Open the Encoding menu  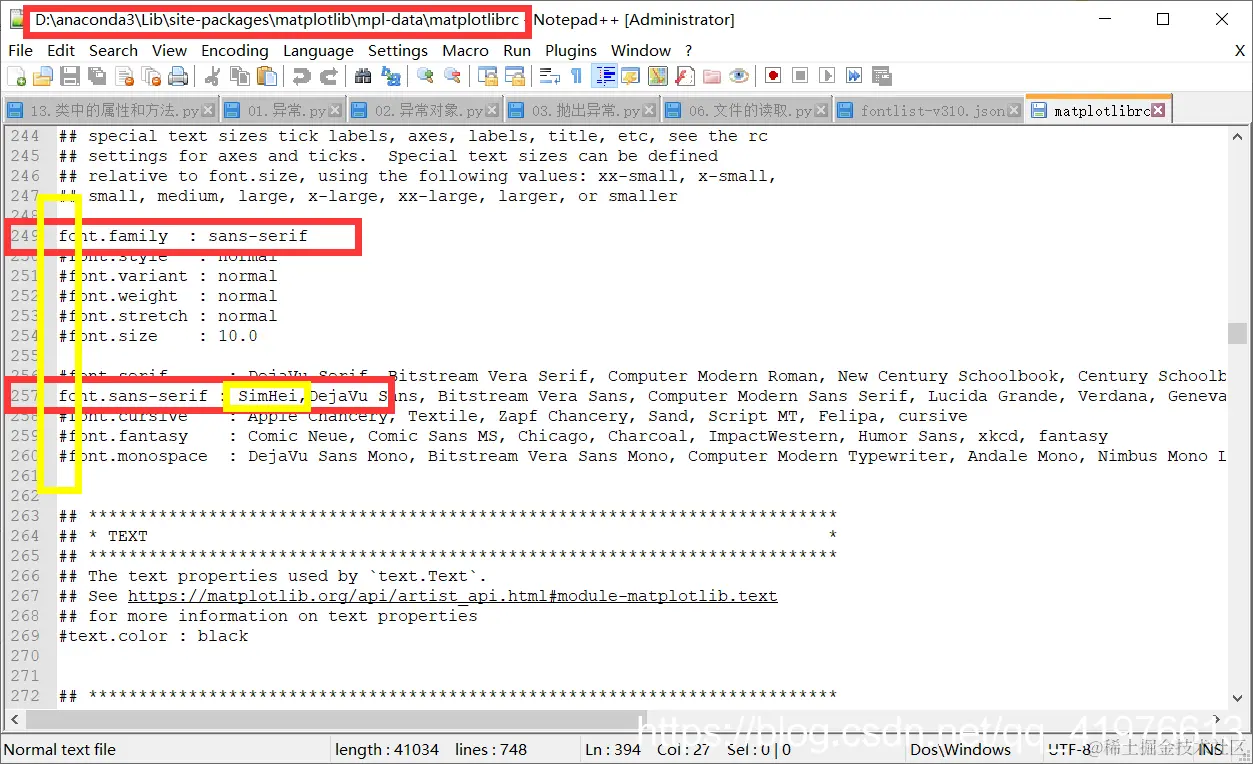pyautogui.click(x=235, y=50)
